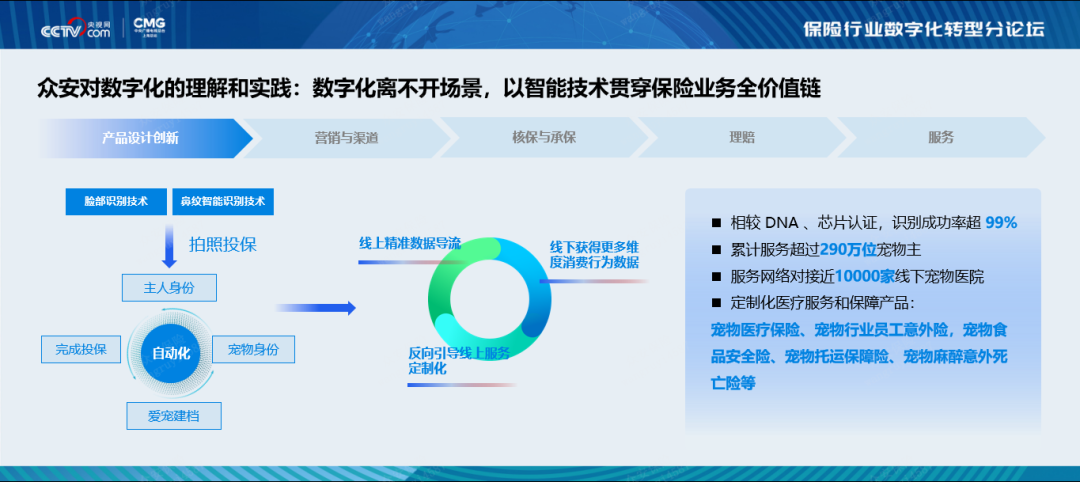Click the 拍照投保 label
The height and width of the screenshot is (482, 1080).
point(223,244)
